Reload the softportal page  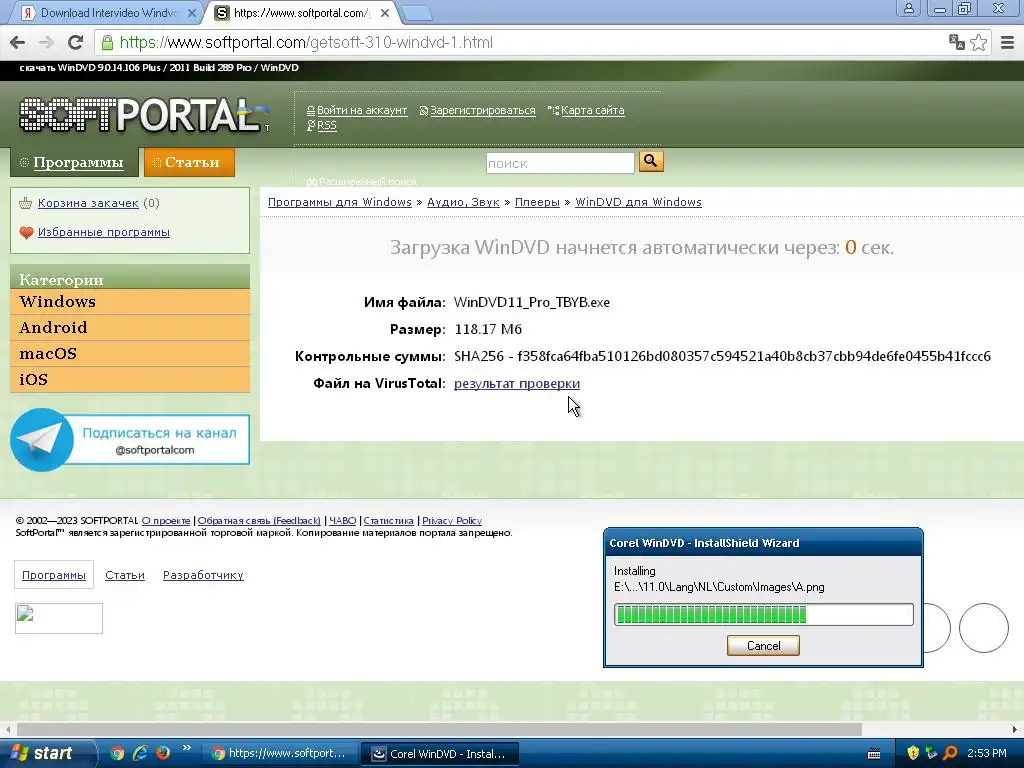point(76,43)
